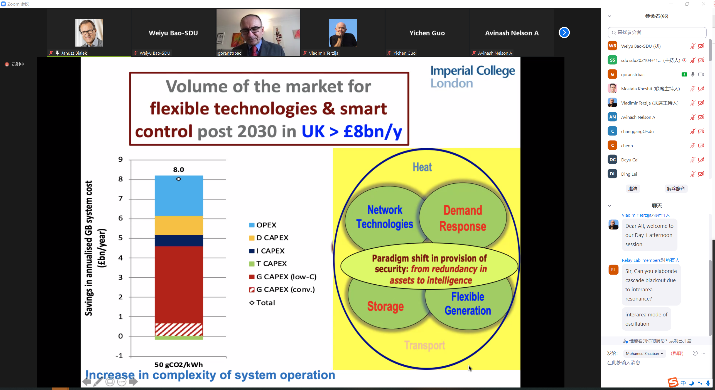
Task: Open the slideshow see-all-slides icon
Action: [x=110, y=382]
